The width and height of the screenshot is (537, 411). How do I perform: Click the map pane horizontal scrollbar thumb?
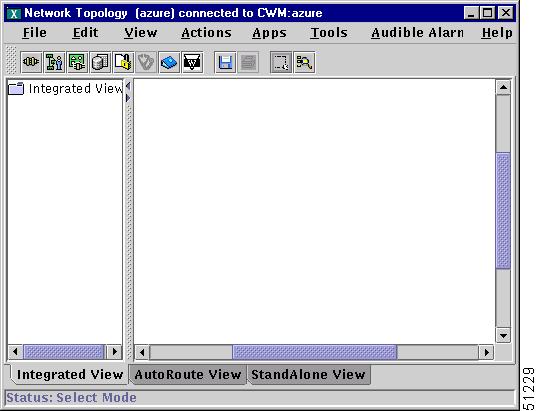coord(315,352)
